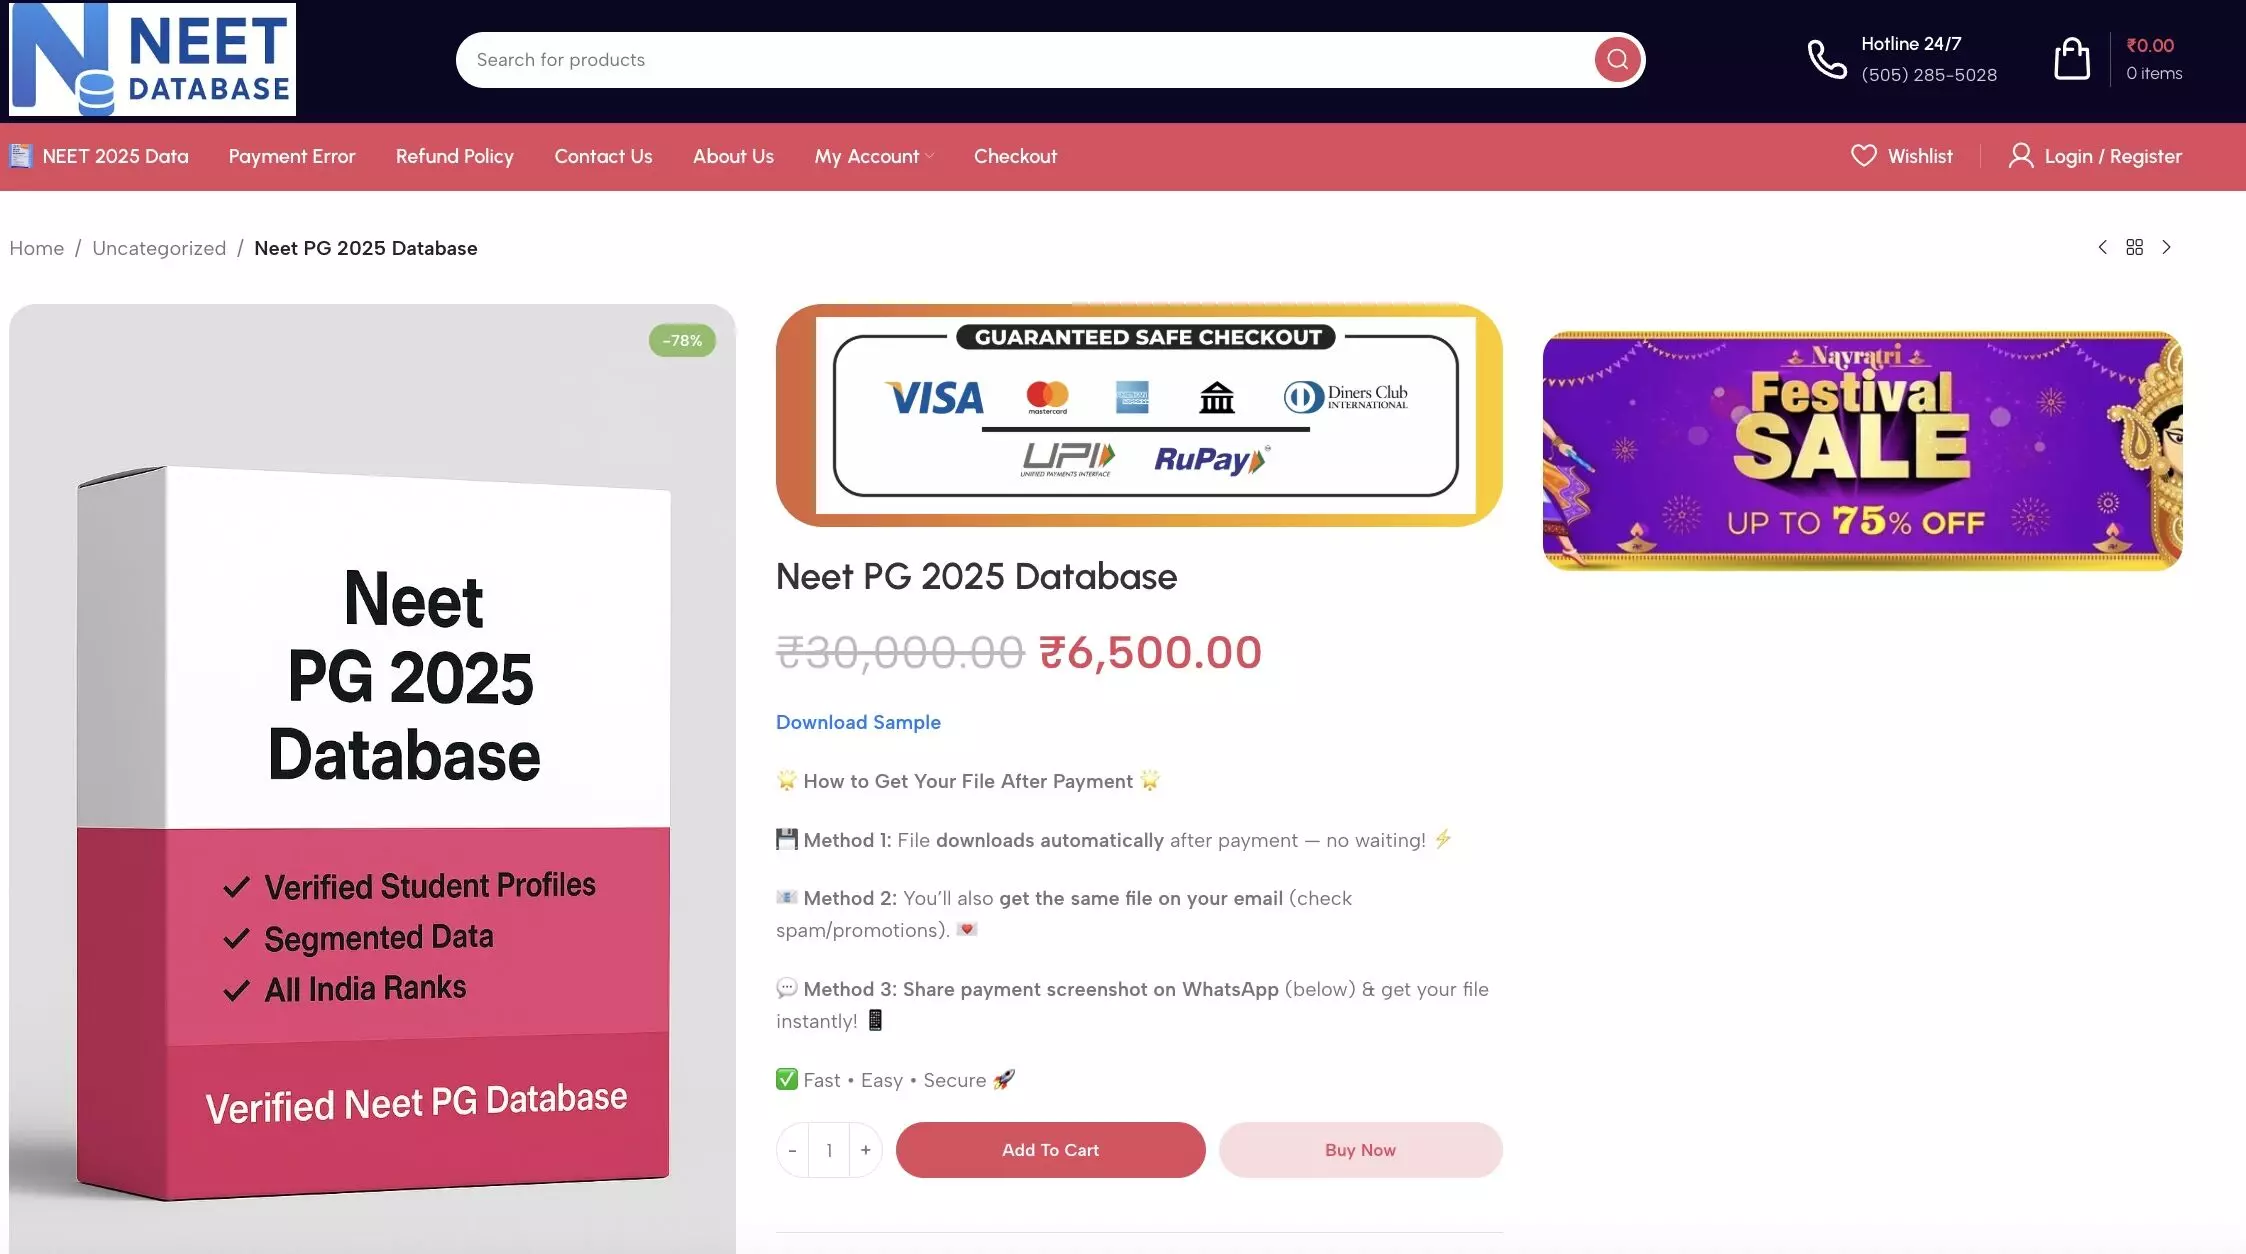This screenshot has height=1254, width=2246.
Task: Go to previous product arrow
Action: pyautogui.click(x=2102, y=247)
